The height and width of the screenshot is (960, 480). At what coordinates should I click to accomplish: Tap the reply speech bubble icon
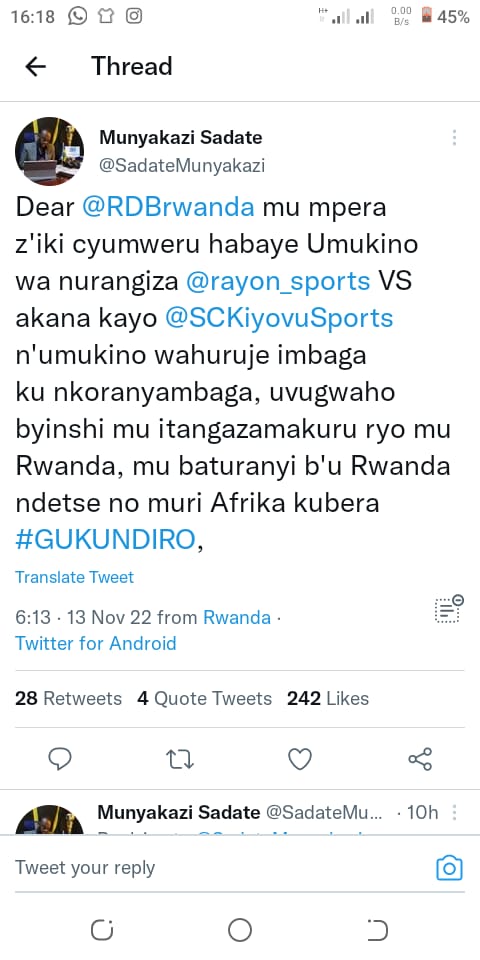click(x=60, y=759)
